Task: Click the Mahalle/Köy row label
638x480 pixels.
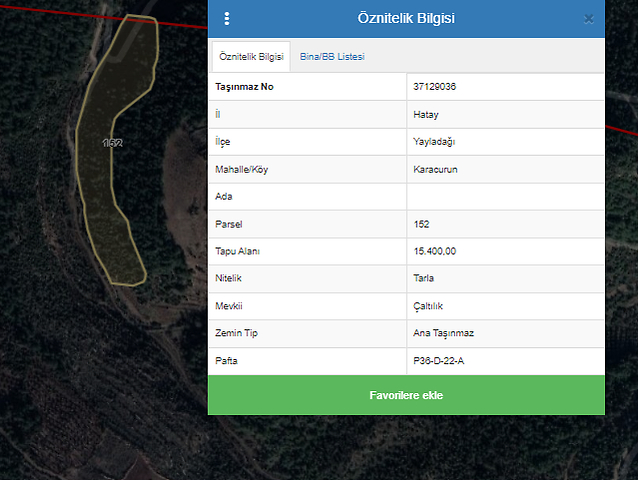Action: 241,170
